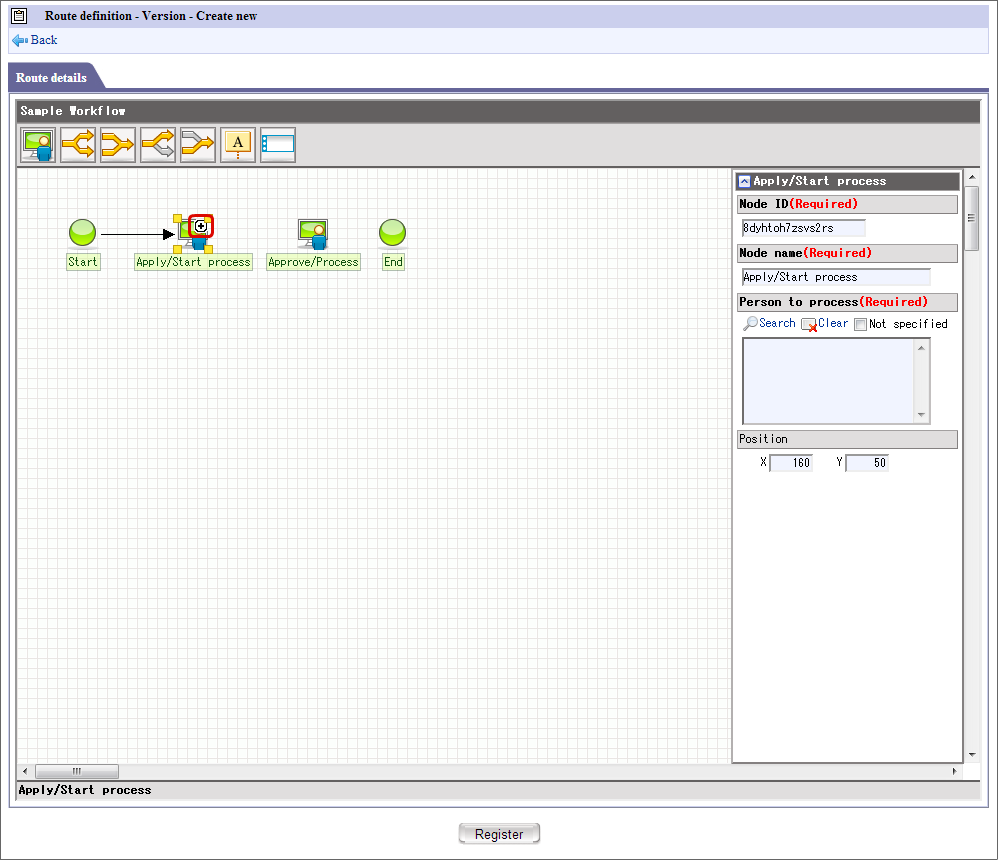The width and height of the screenshot is (998, 860).
Task: Click the Position section header
Action: [847, 439]
